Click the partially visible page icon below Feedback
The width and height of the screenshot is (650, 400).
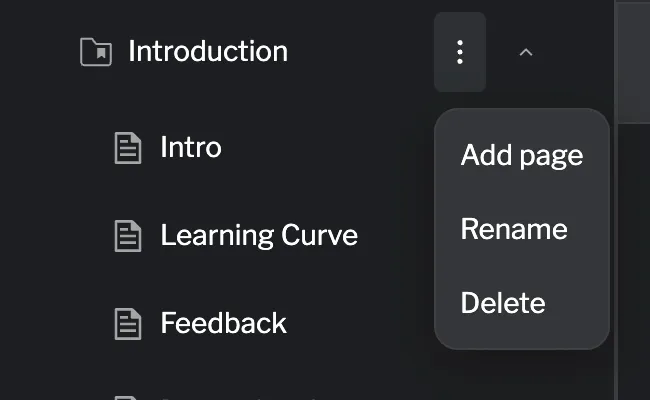(127, 396)
